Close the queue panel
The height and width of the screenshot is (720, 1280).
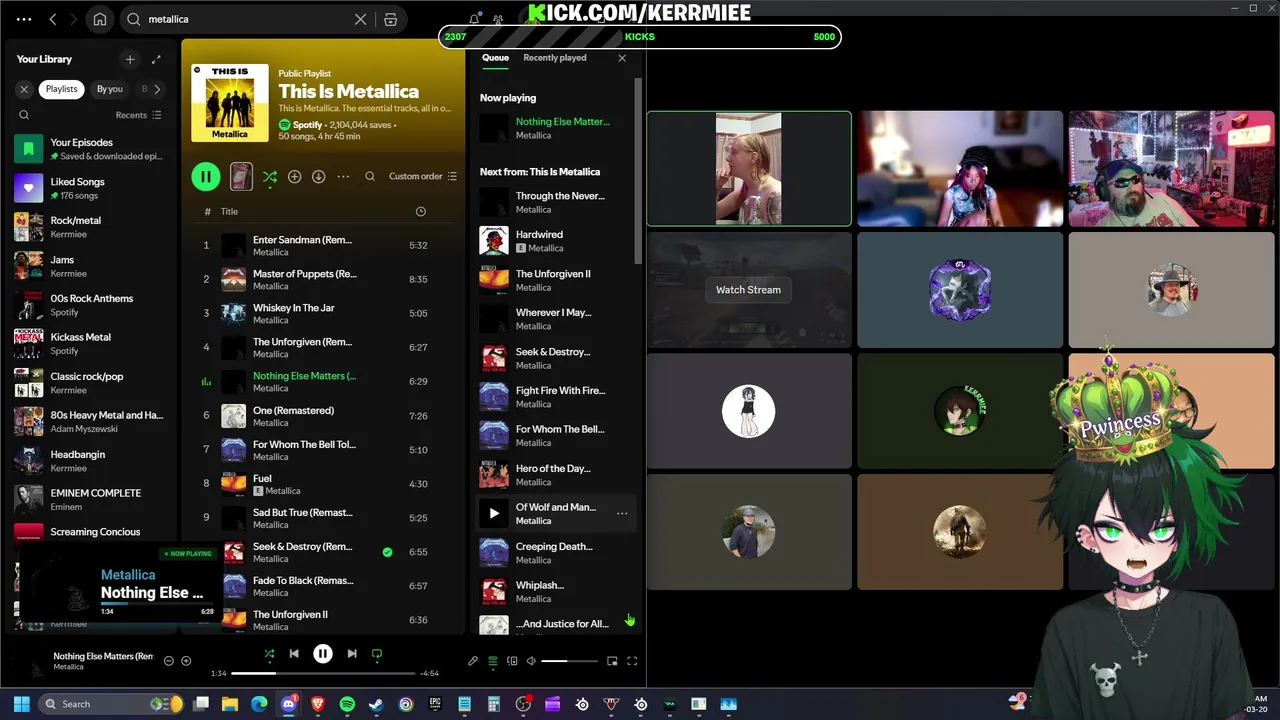pos(622,58)
